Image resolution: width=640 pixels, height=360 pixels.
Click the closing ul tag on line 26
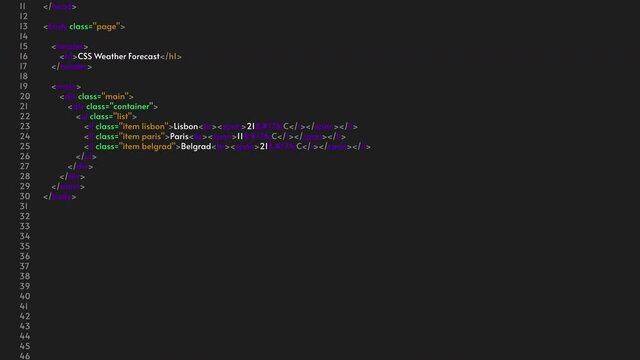[x=86, y=156]
